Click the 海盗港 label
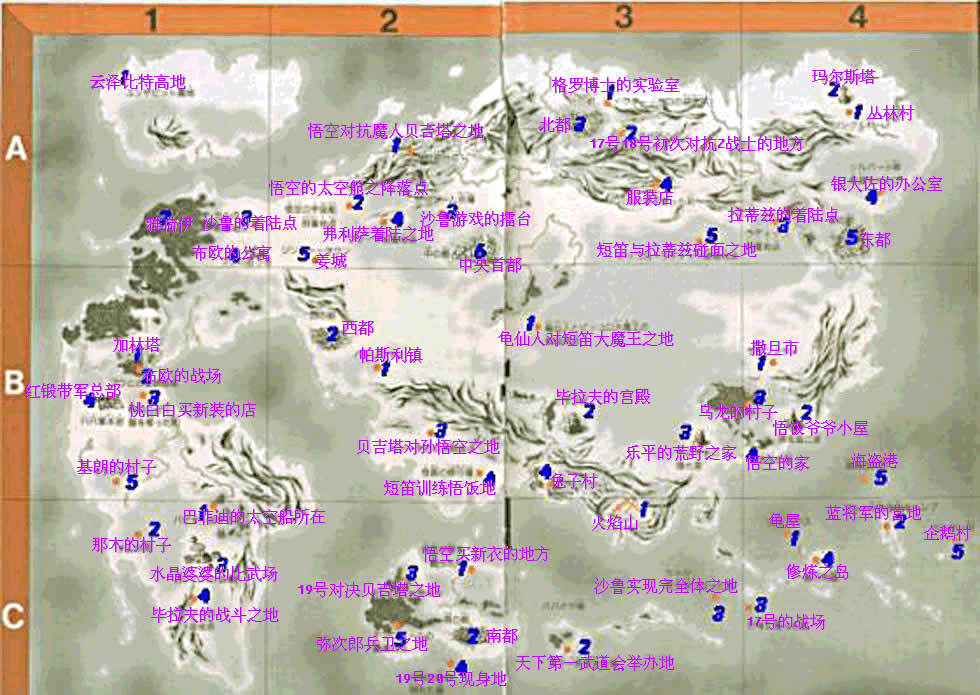Viewport: 980px width, 695px height. point(874,461)
